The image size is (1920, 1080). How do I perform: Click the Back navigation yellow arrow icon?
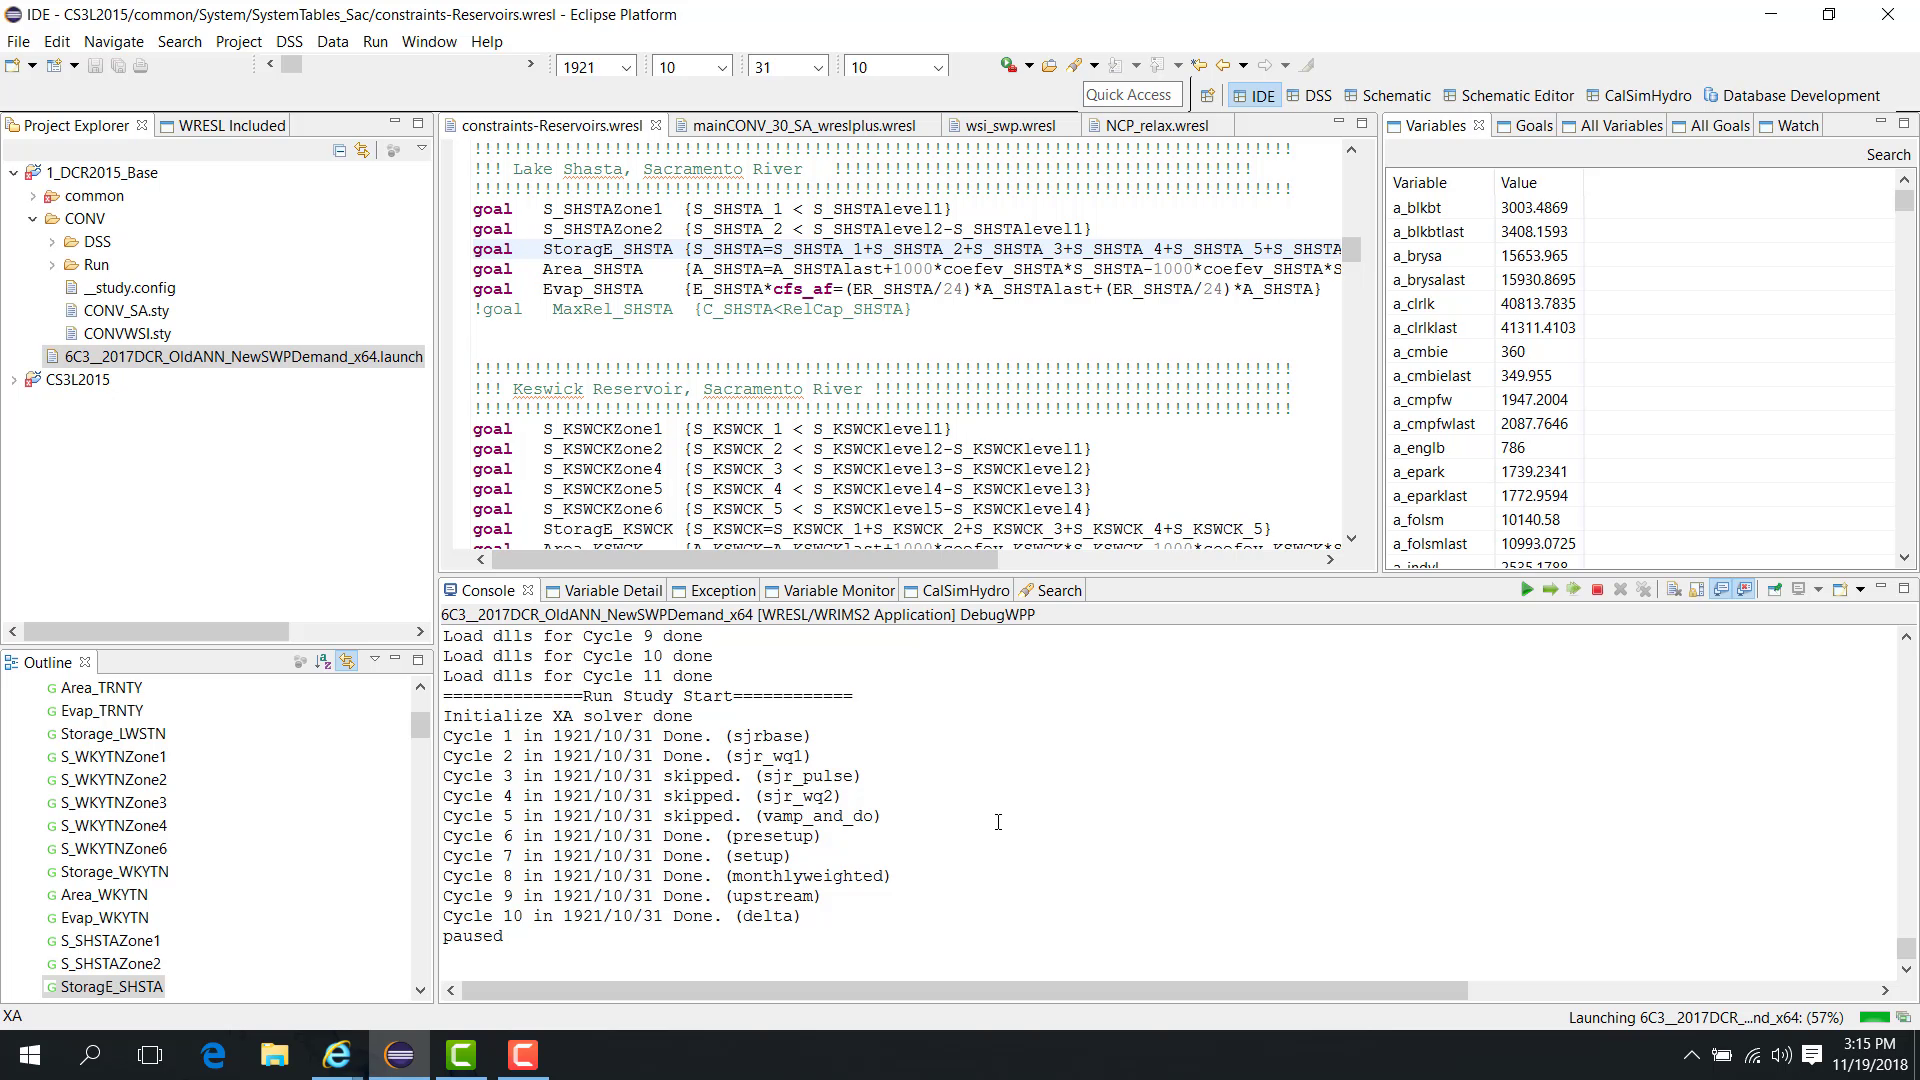(x=1223, y=65)
